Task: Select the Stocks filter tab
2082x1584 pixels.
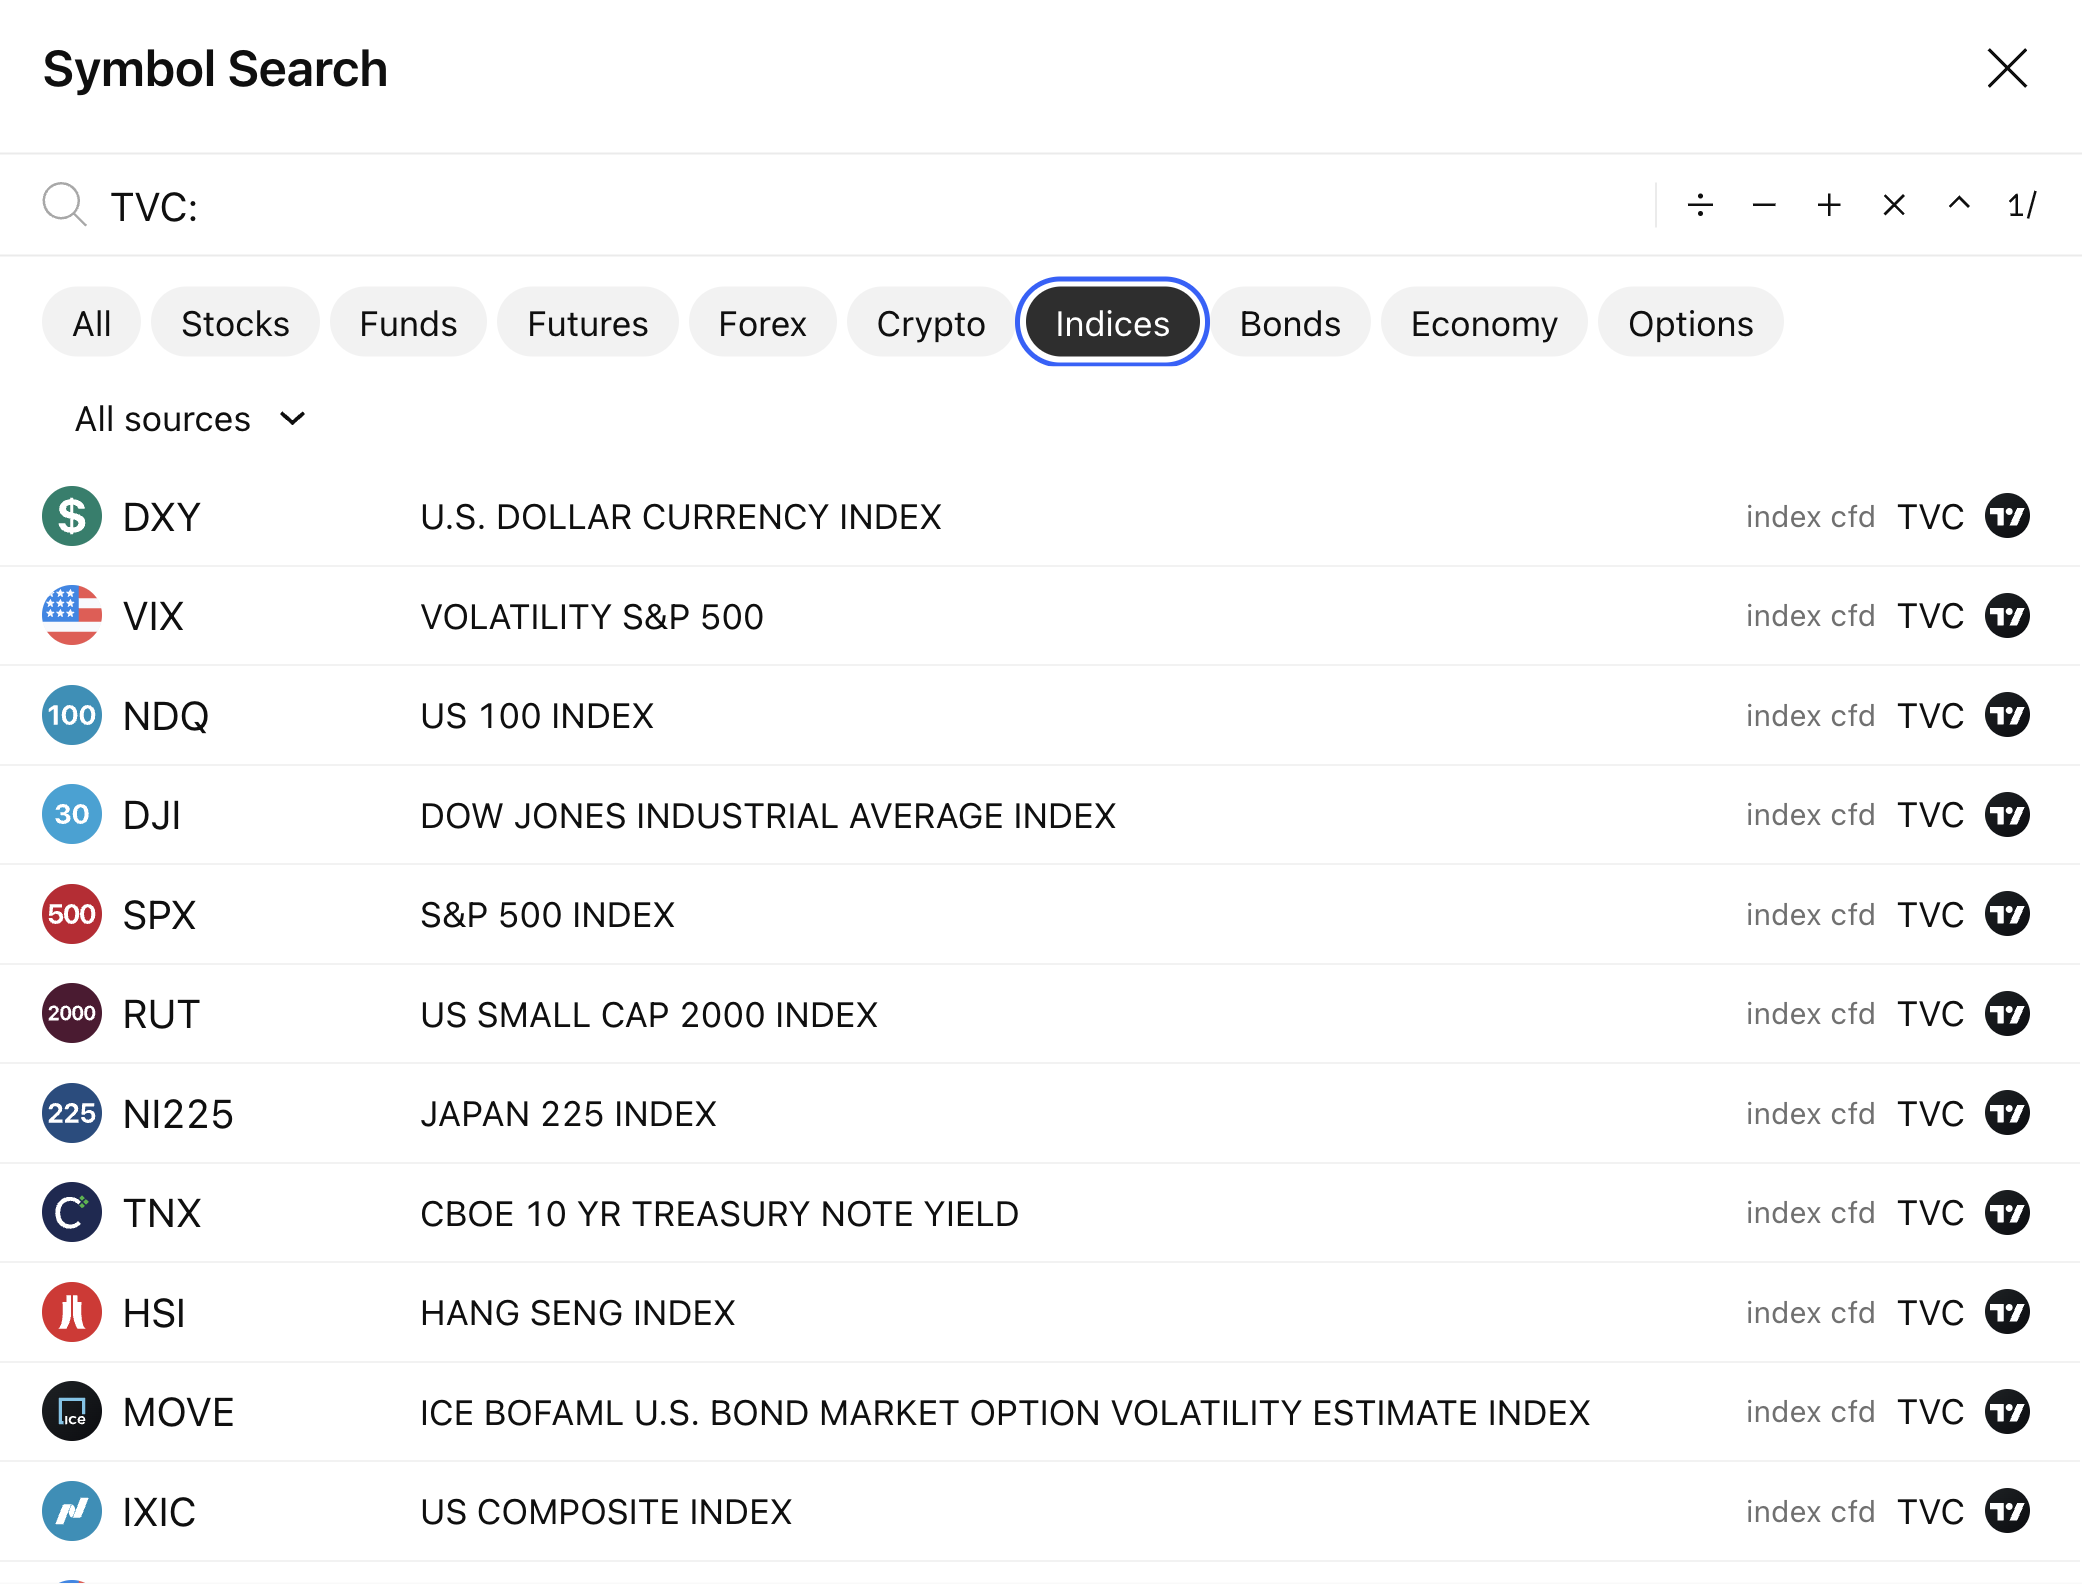Action: [x=235, y=323]
